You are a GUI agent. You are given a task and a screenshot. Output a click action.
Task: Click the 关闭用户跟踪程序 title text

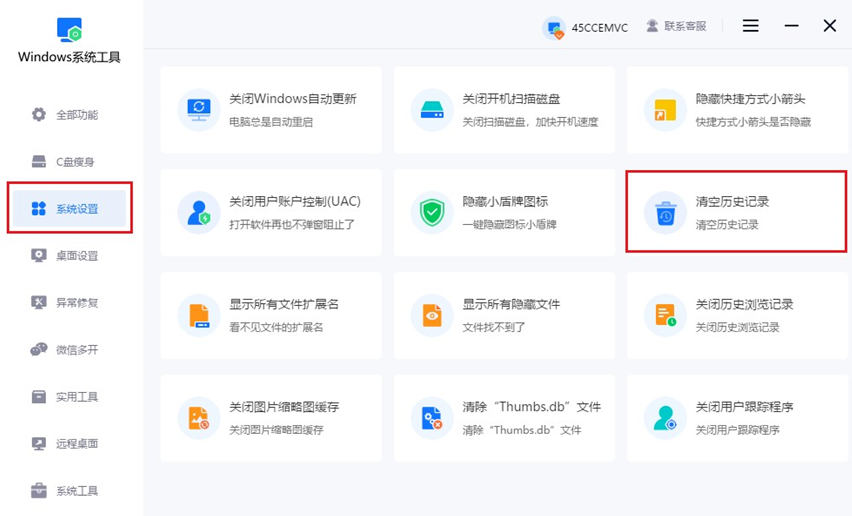[x=744, y=407]
